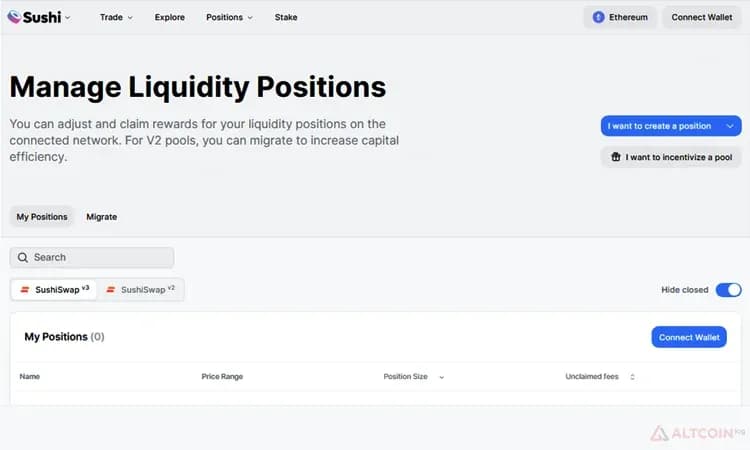Sort by Unclaimed fees arrows icon
The height and width of the screenshot is (450, 750).
(x=632, y=377)
